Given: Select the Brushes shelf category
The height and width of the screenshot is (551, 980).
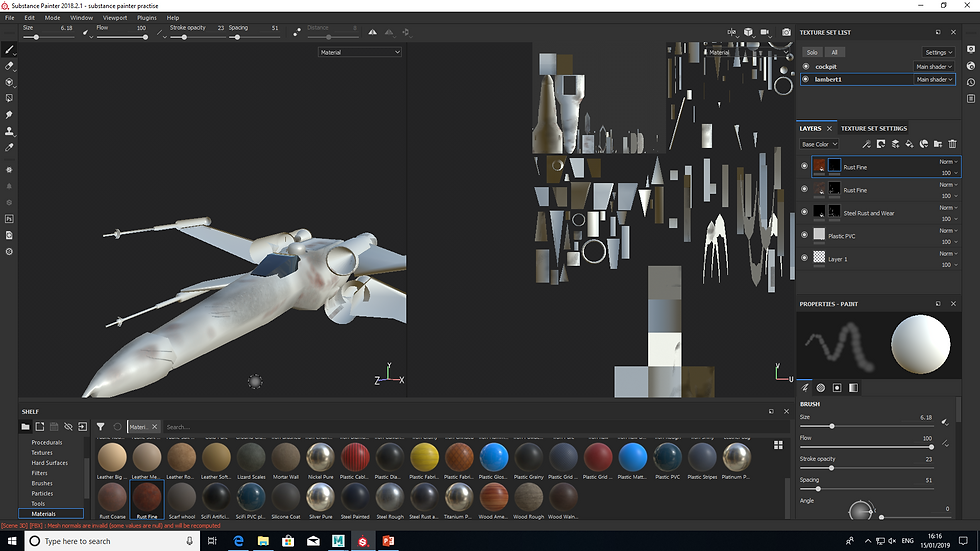Looking at the screenshot, I should (x=42, y=483).
